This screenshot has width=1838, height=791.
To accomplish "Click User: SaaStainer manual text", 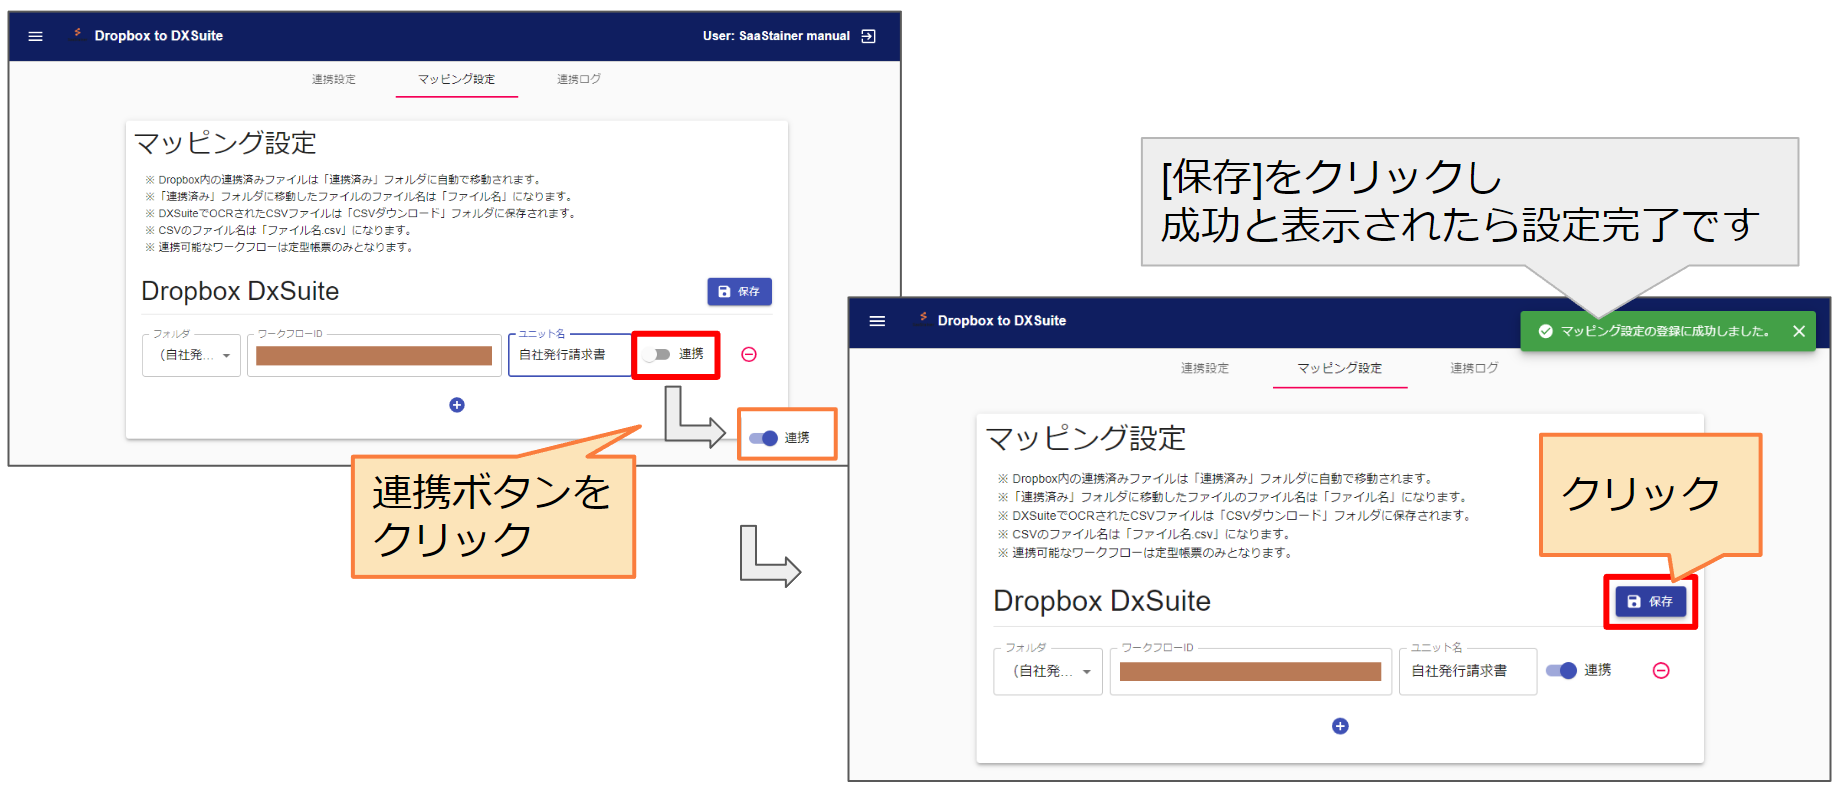I will coord(776,36).
